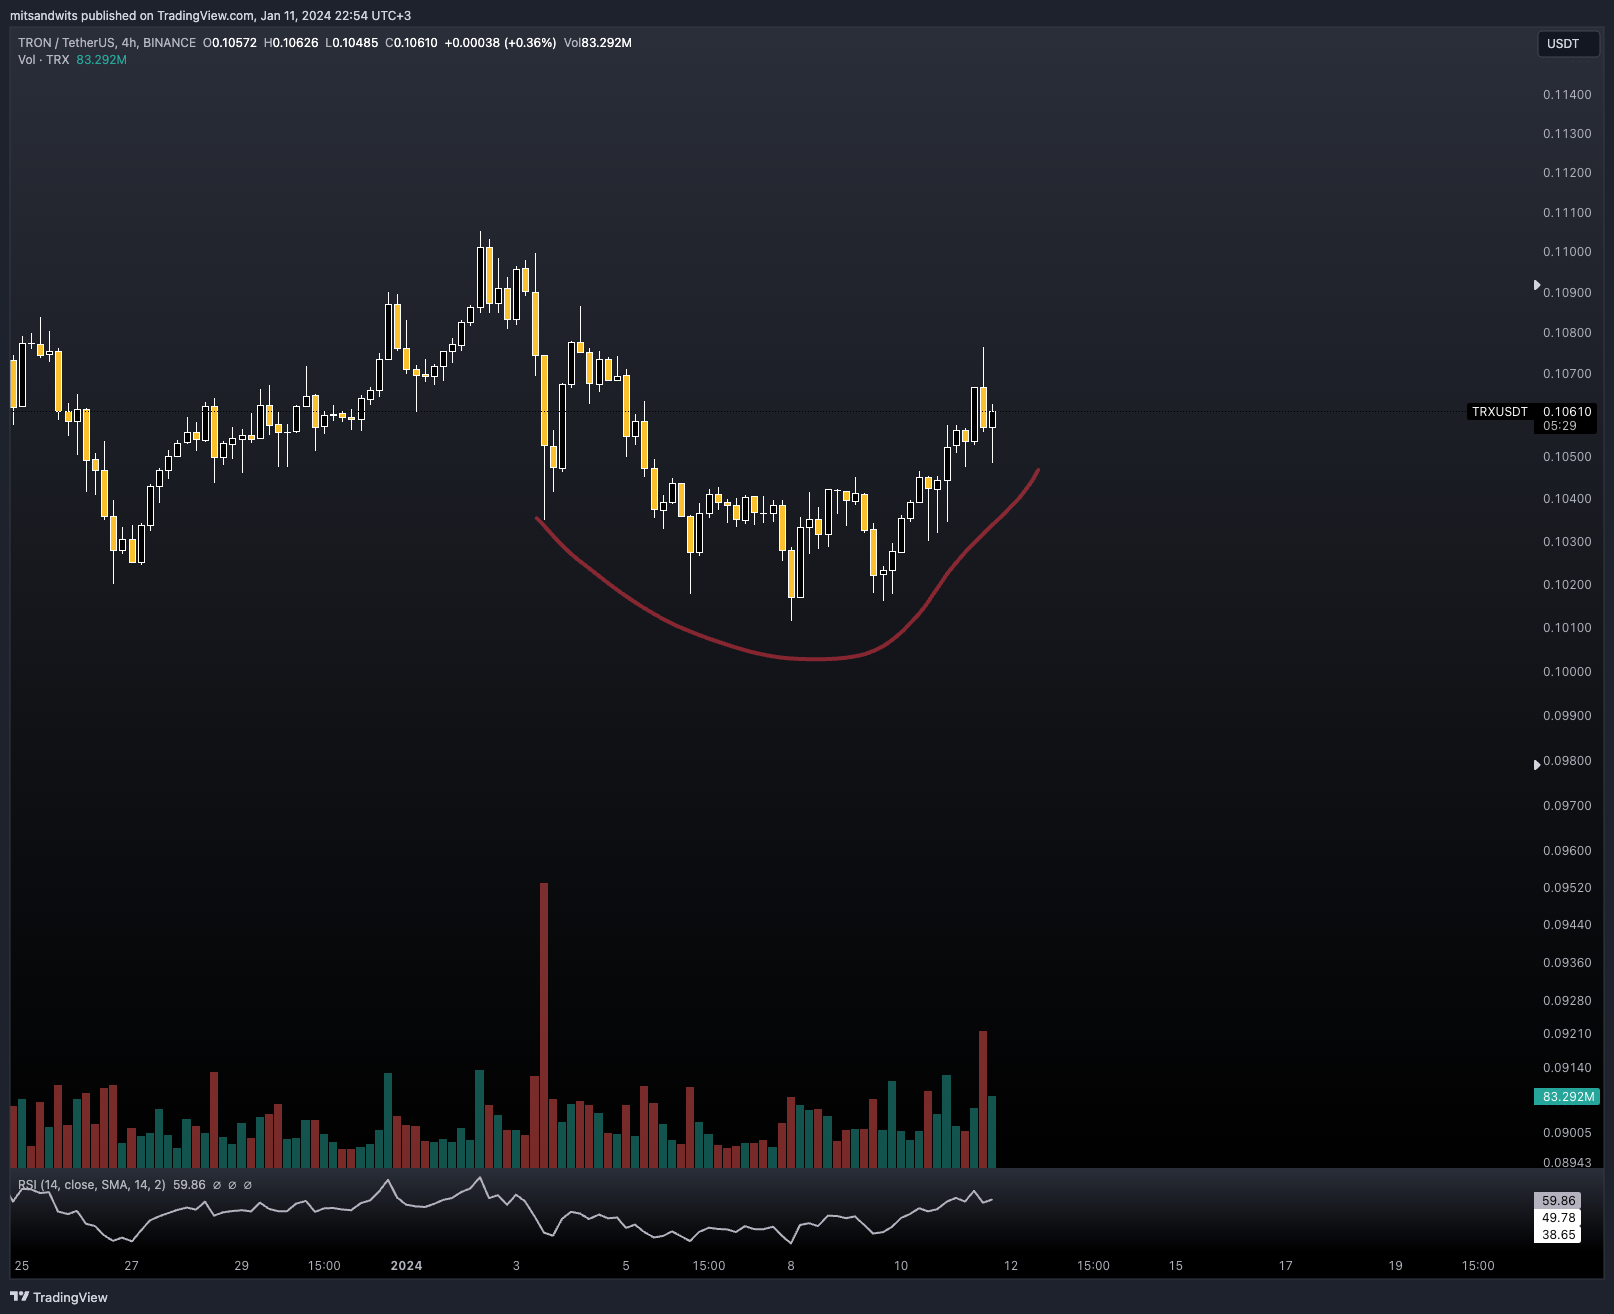This screenshot has width=1614, height=1314.
Task: Click the 27 date on time axis
Action: coord(131,1266)
